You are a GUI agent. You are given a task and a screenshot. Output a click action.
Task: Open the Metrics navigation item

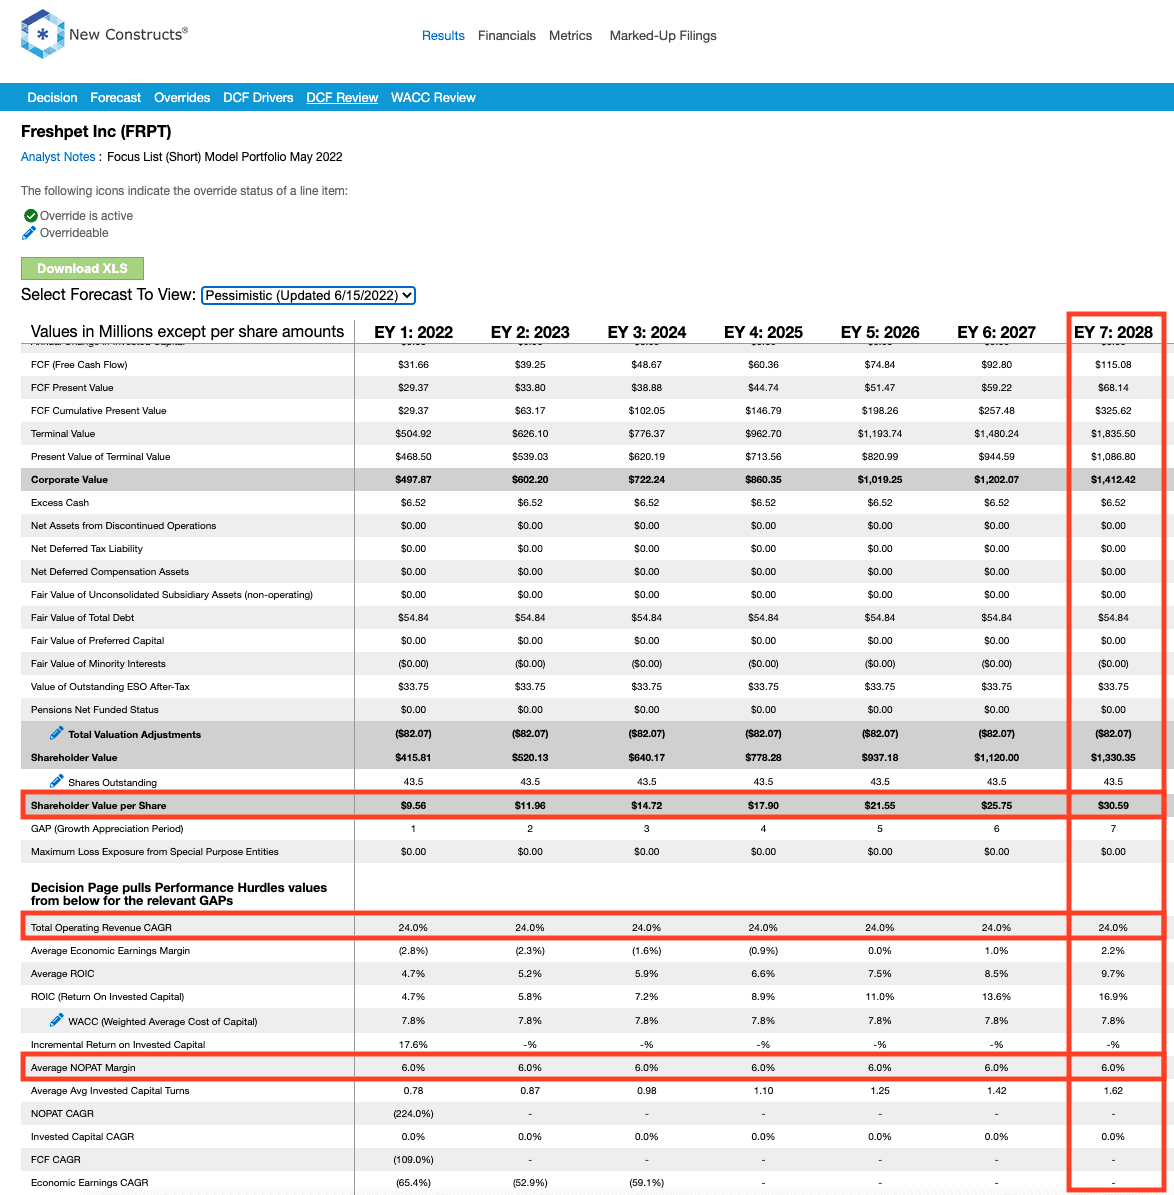point(570,36)
